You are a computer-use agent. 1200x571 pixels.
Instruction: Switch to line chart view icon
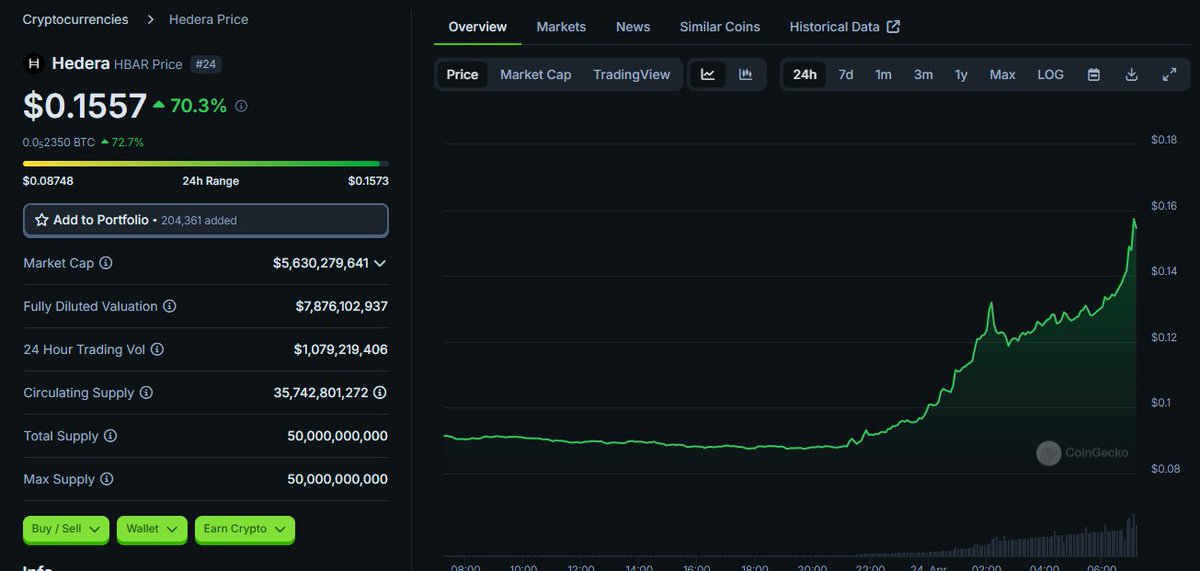point(708,75)
